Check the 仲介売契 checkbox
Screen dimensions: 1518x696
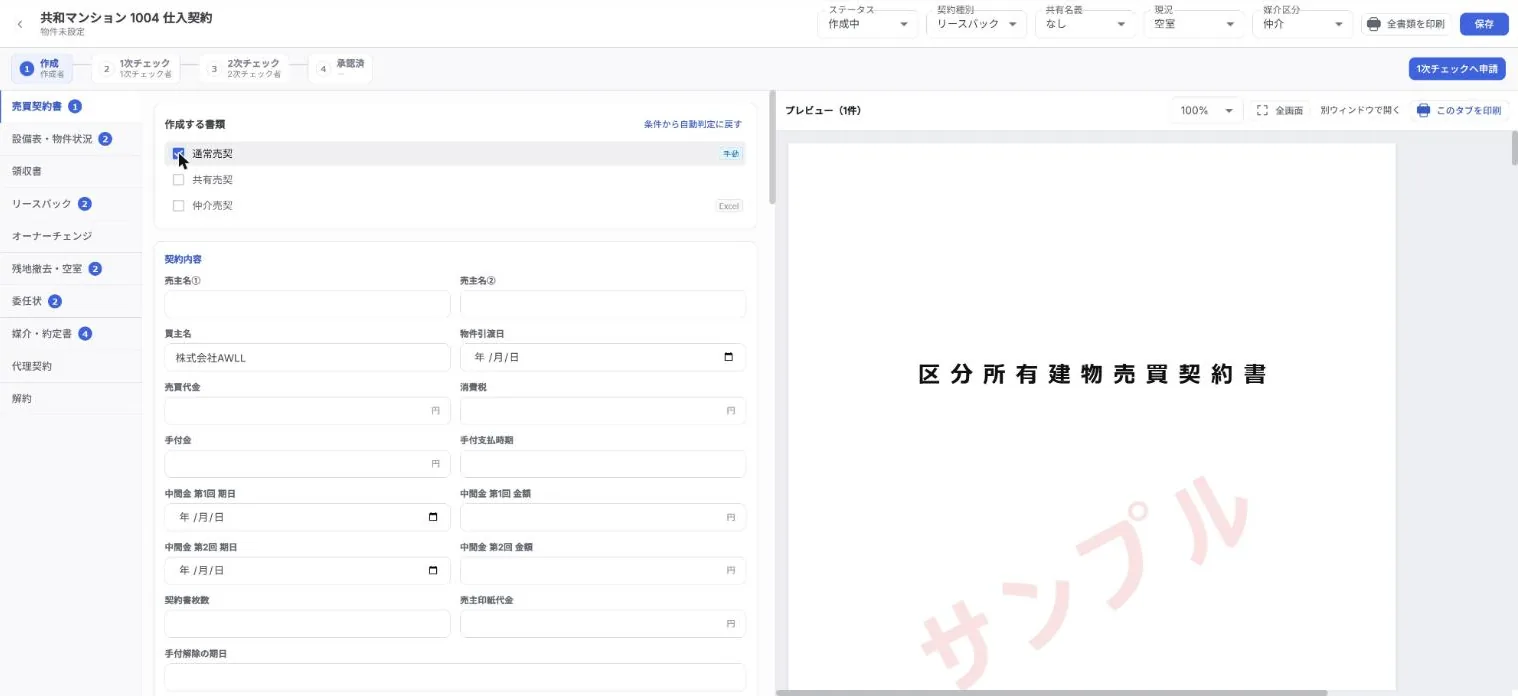pos(178,206)
